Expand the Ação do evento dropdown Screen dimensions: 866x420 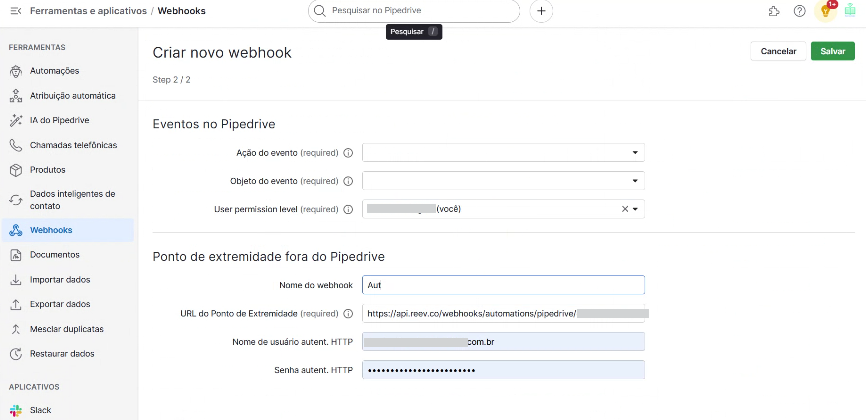(635, 153)
